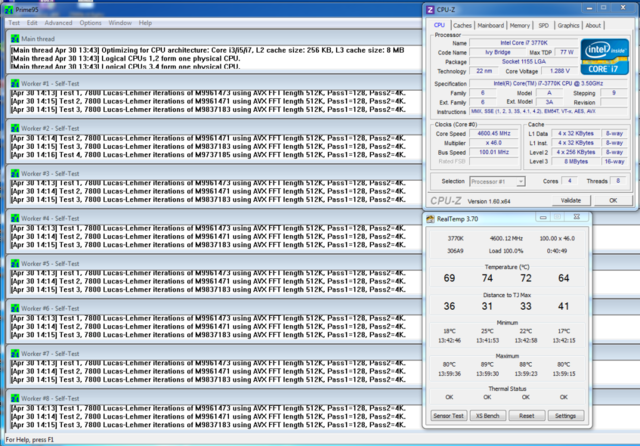Click the 22 nm Technology value
This screenshot has width=640, height=446.
tap(484, 71)
